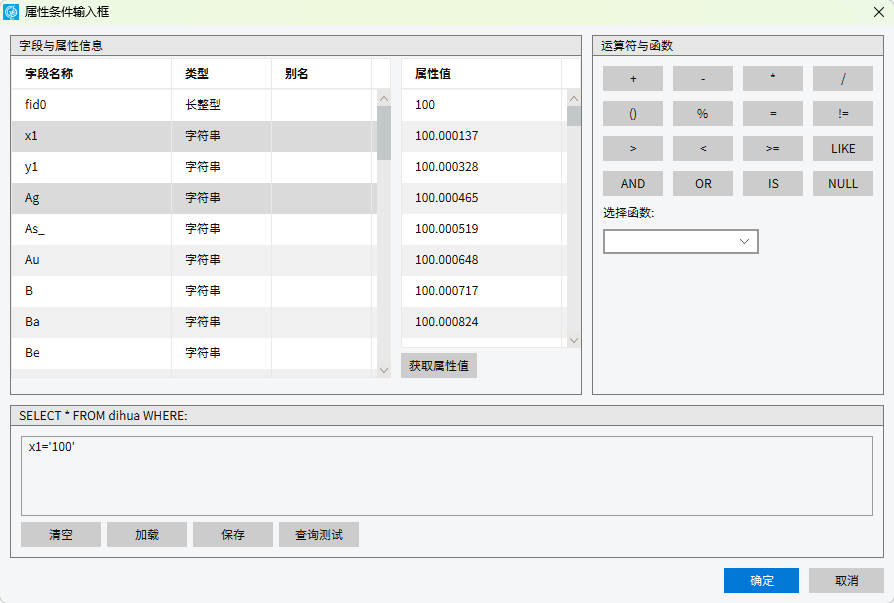Close the 属性条件输入框 dialog window
The height and width of the screenshot is (603, 894).
click(x=878, y=12)
